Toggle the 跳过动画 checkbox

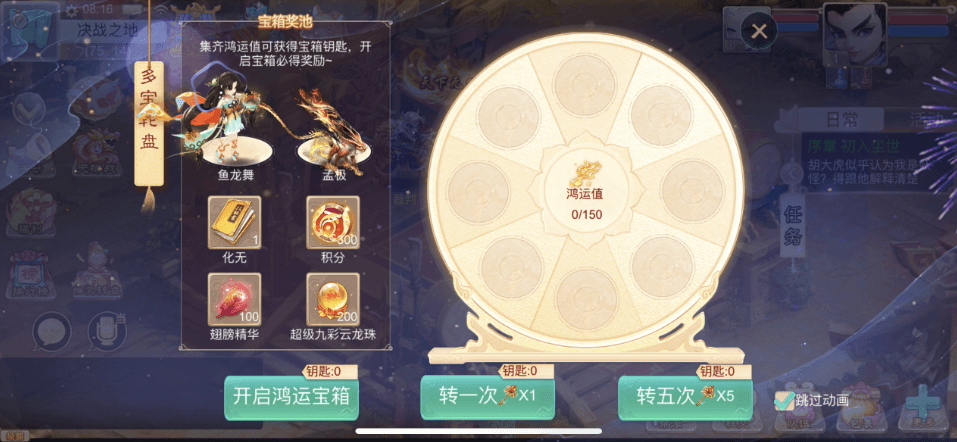(784, 401)
